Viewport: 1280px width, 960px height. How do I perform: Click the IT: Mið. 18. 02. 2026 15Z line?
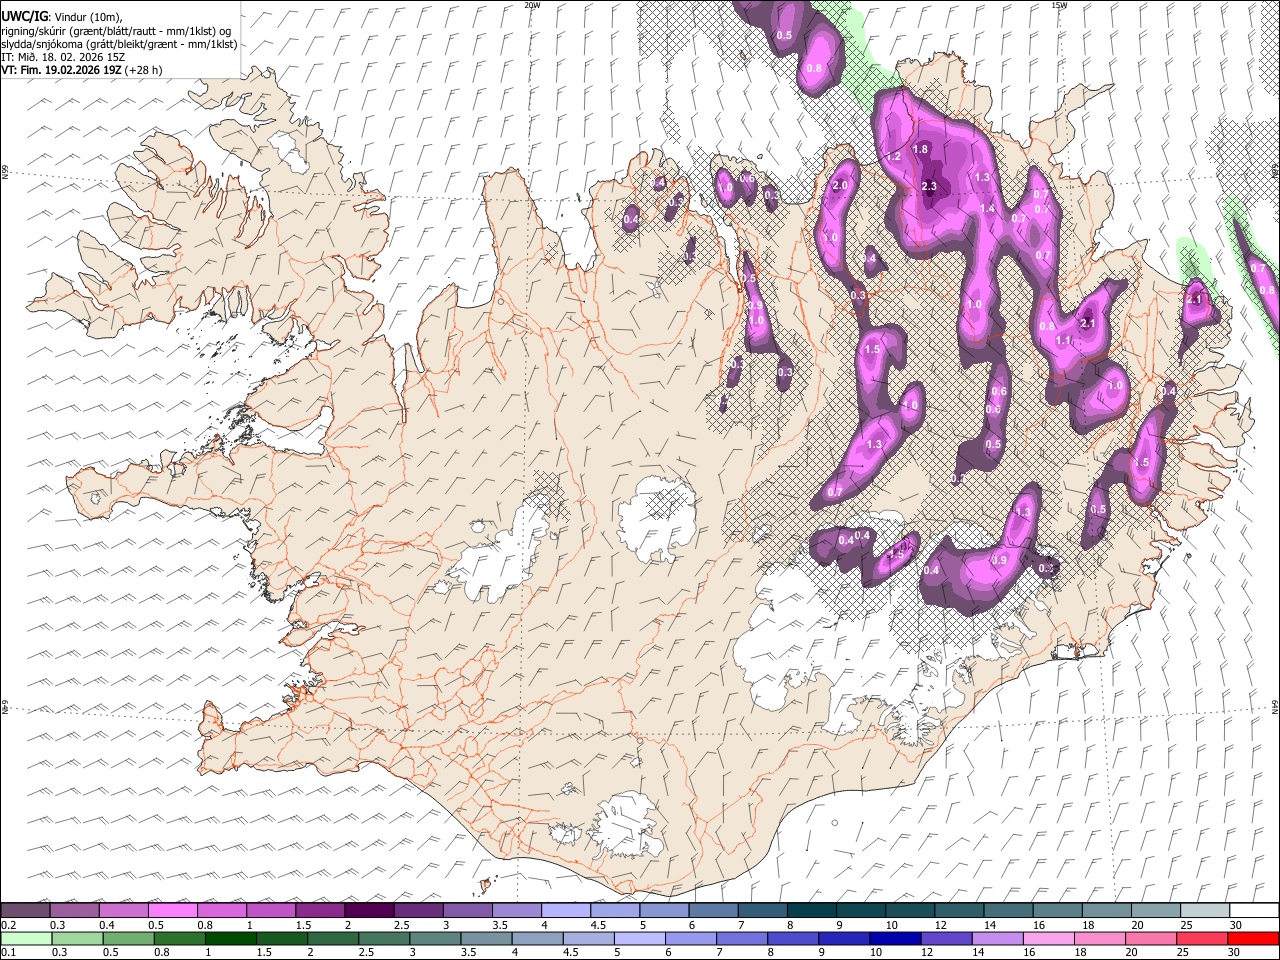coord(63,57)
